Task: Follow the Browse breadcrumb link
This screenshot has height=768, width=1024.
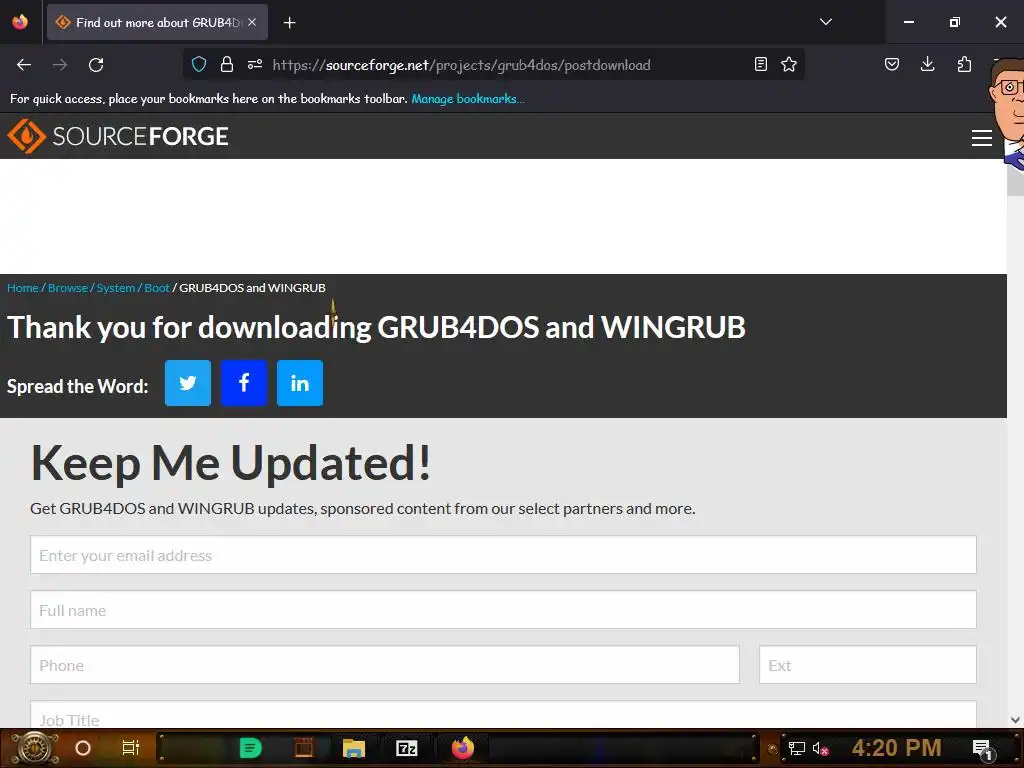Action: (68, 288)
